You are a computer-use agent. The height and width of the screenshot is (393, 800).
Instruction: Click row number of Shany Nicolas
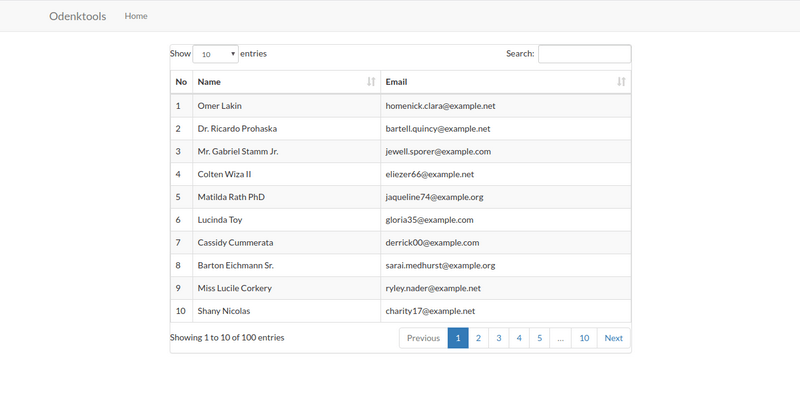pos(180,311)
